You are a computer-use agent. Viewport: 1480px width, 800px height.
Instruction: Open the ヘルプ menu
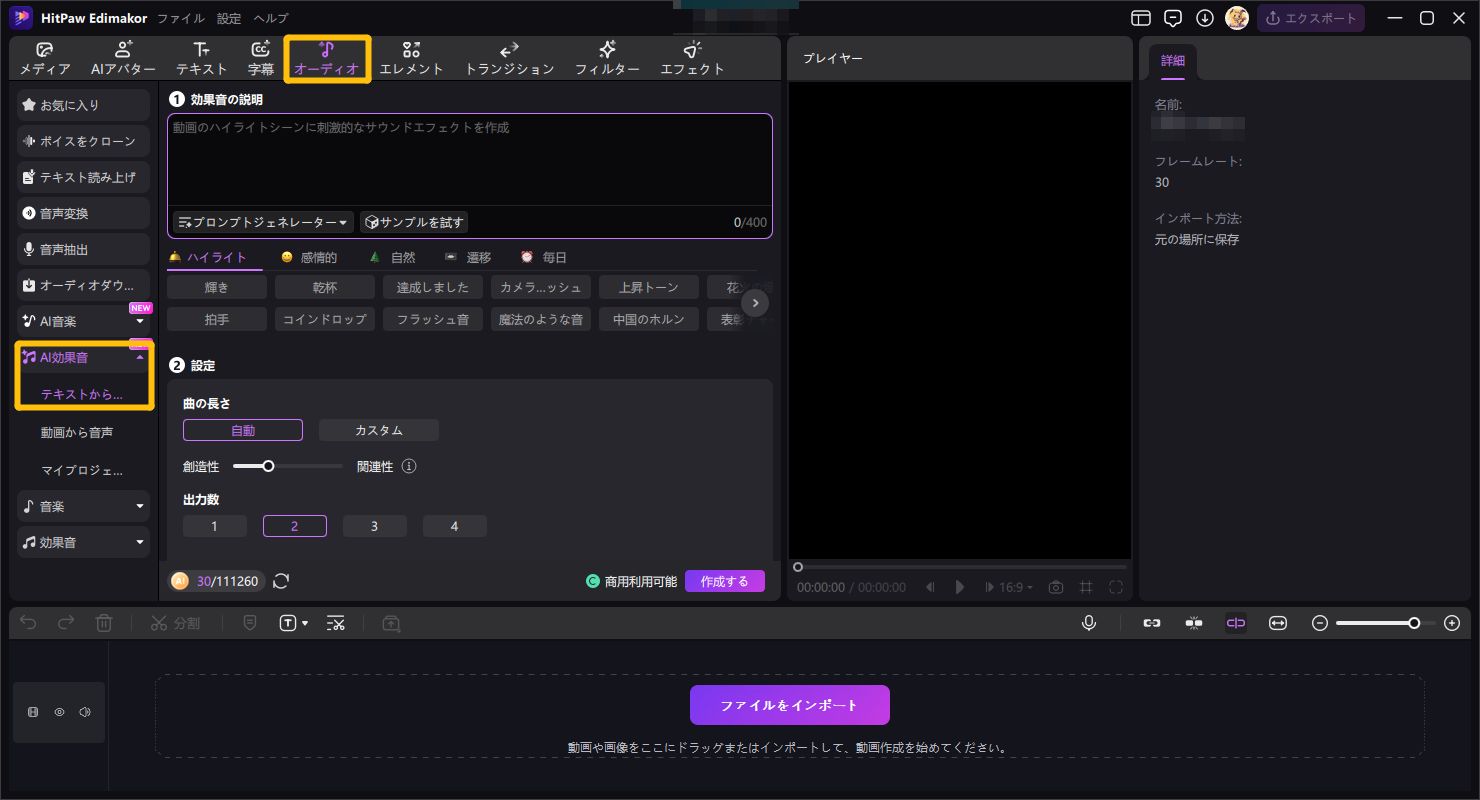pyautogui.click(x=270, y=17)
